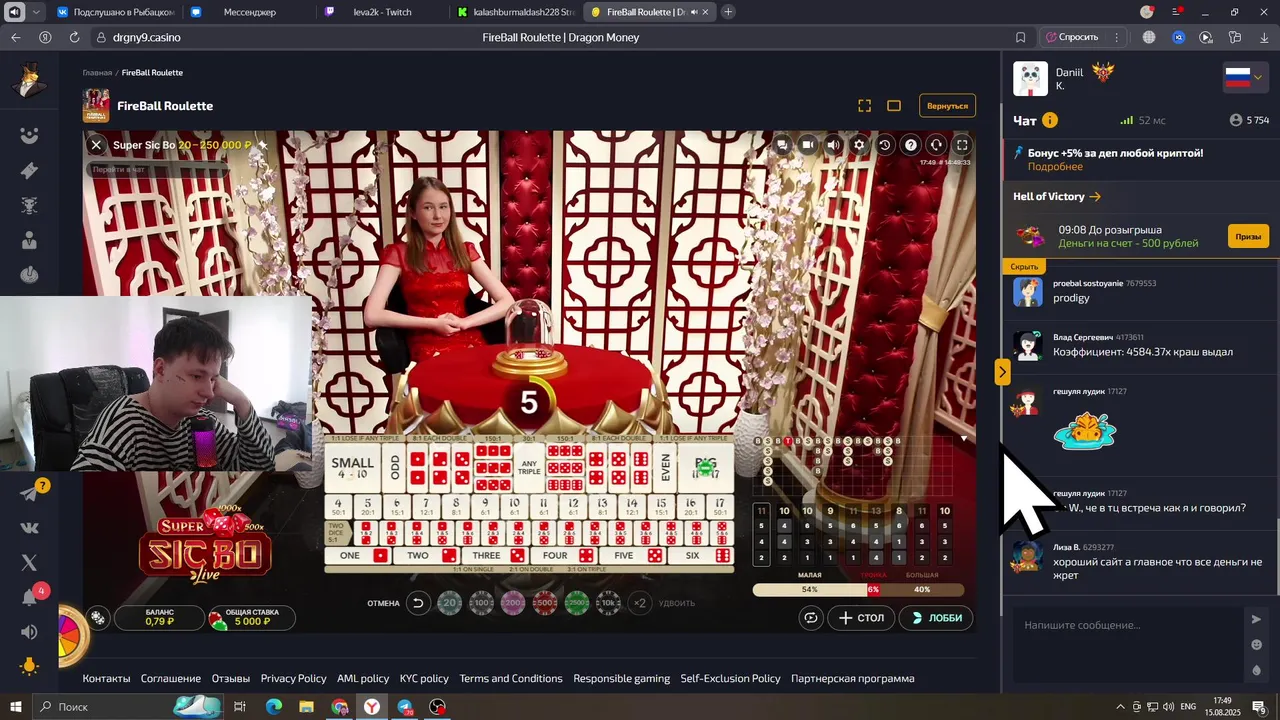The height and width of the screenshot is (720, 1280).
Task: Collapse the chat panel with yellow arrow
Action: (1002, 372)
